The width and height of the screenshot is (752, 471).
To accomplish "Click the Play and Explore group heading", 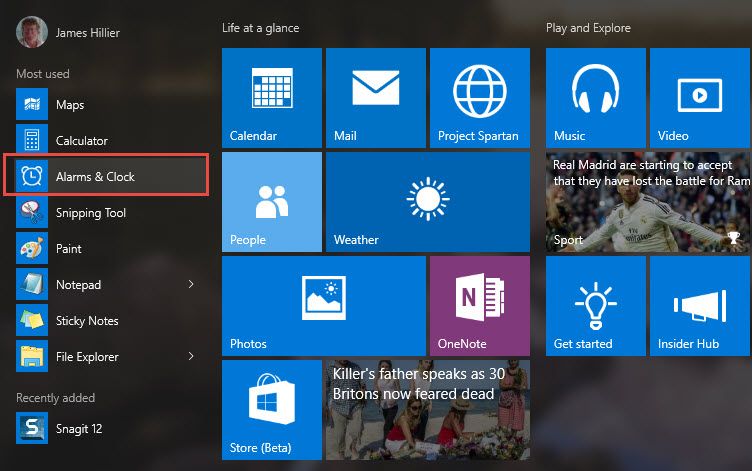I will click(x=588, y=28).
